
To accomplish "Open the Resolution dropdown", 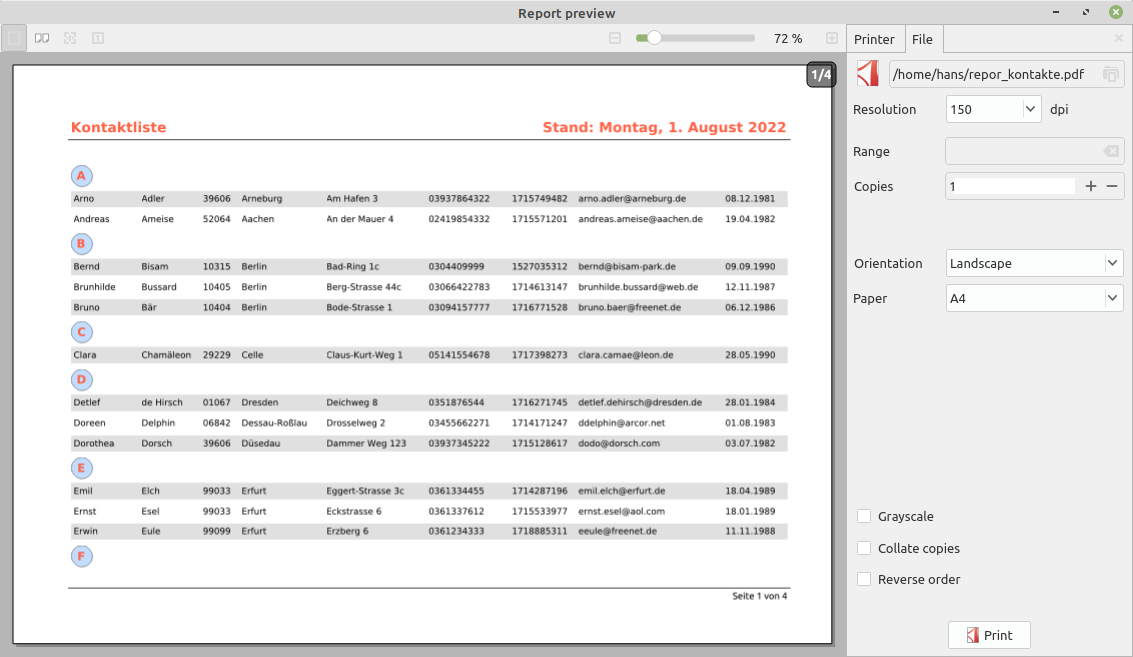I will 1031,109.
